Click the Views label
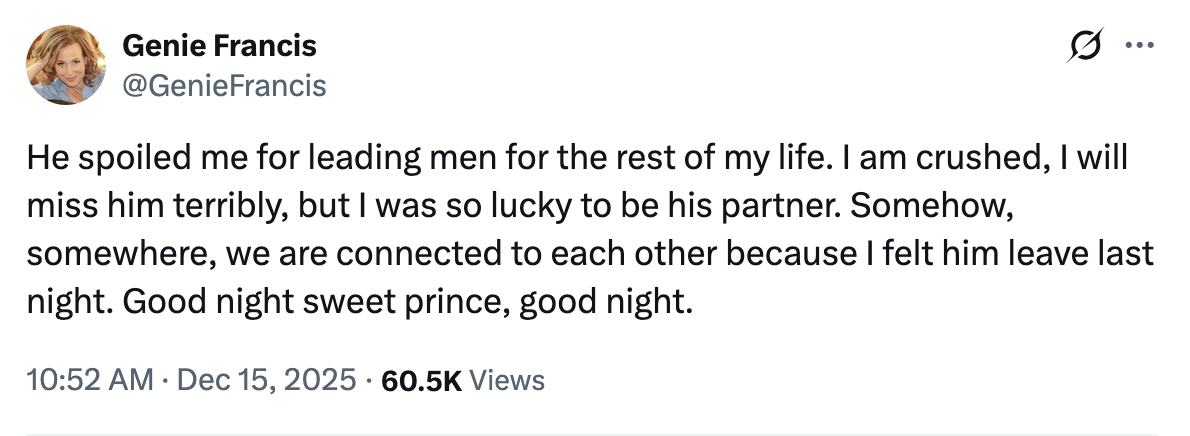 point(507,380)
